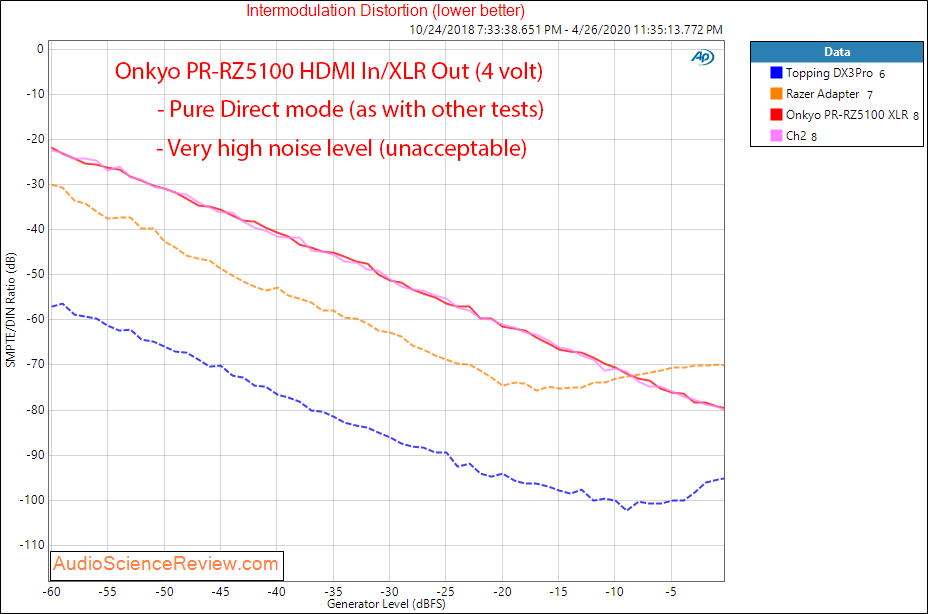
Task: Click the 'Generator Level (dBFS)' axis title
Action: coord(386,604)
